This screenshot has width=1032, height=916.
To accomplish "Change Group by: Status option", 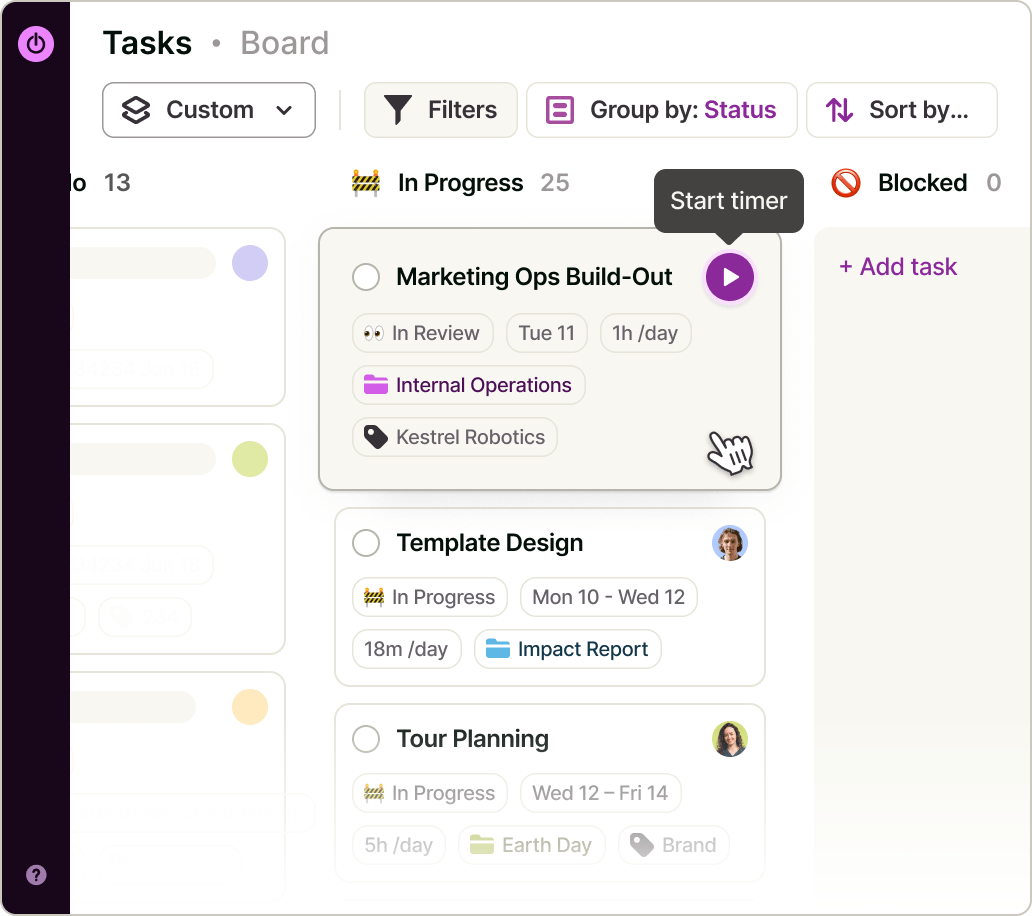I will coord(661,110).
